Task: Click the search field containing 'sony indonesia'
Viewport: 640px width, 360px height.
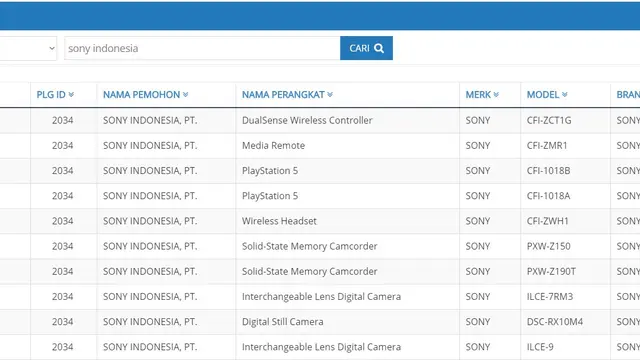Action: [x=202, y=48]
